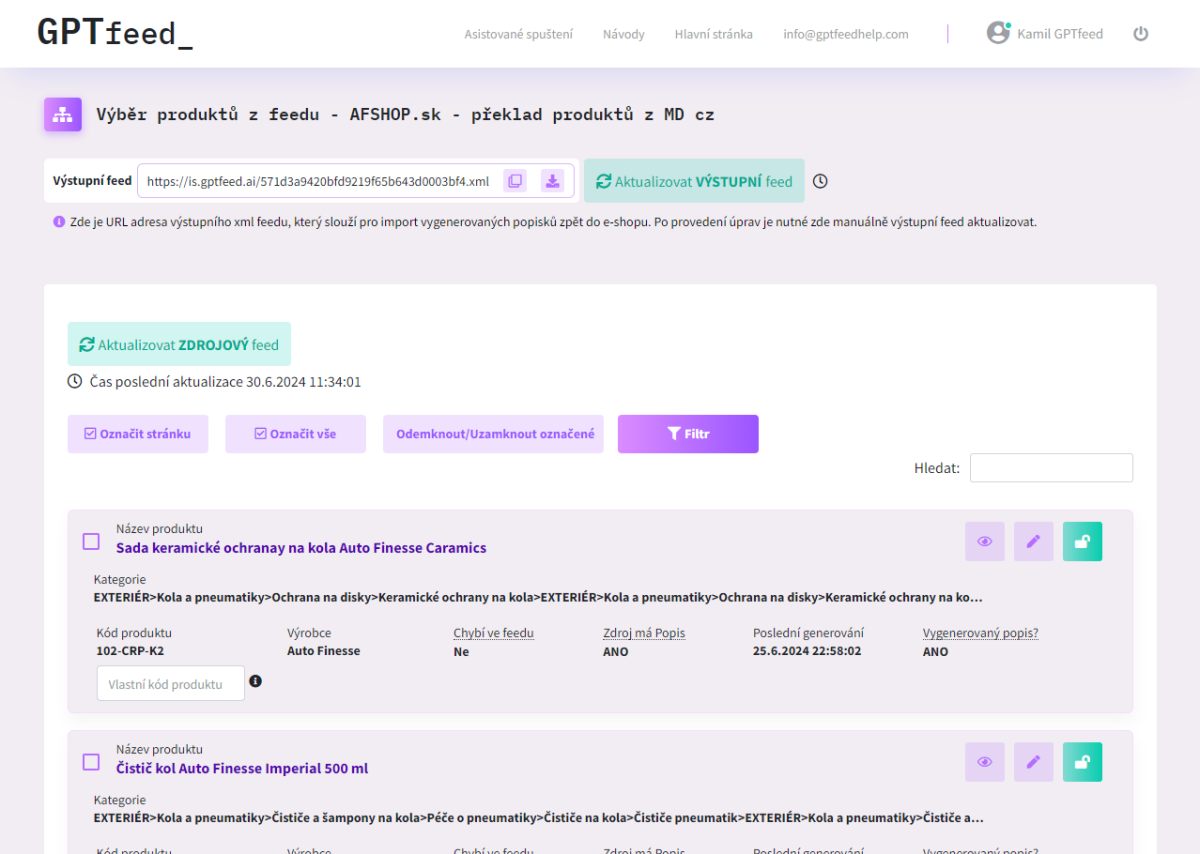Edit Čistič kol Imperial product with pencil
This screenshot has width=1200, height=854.
[x=1034, y=762]
